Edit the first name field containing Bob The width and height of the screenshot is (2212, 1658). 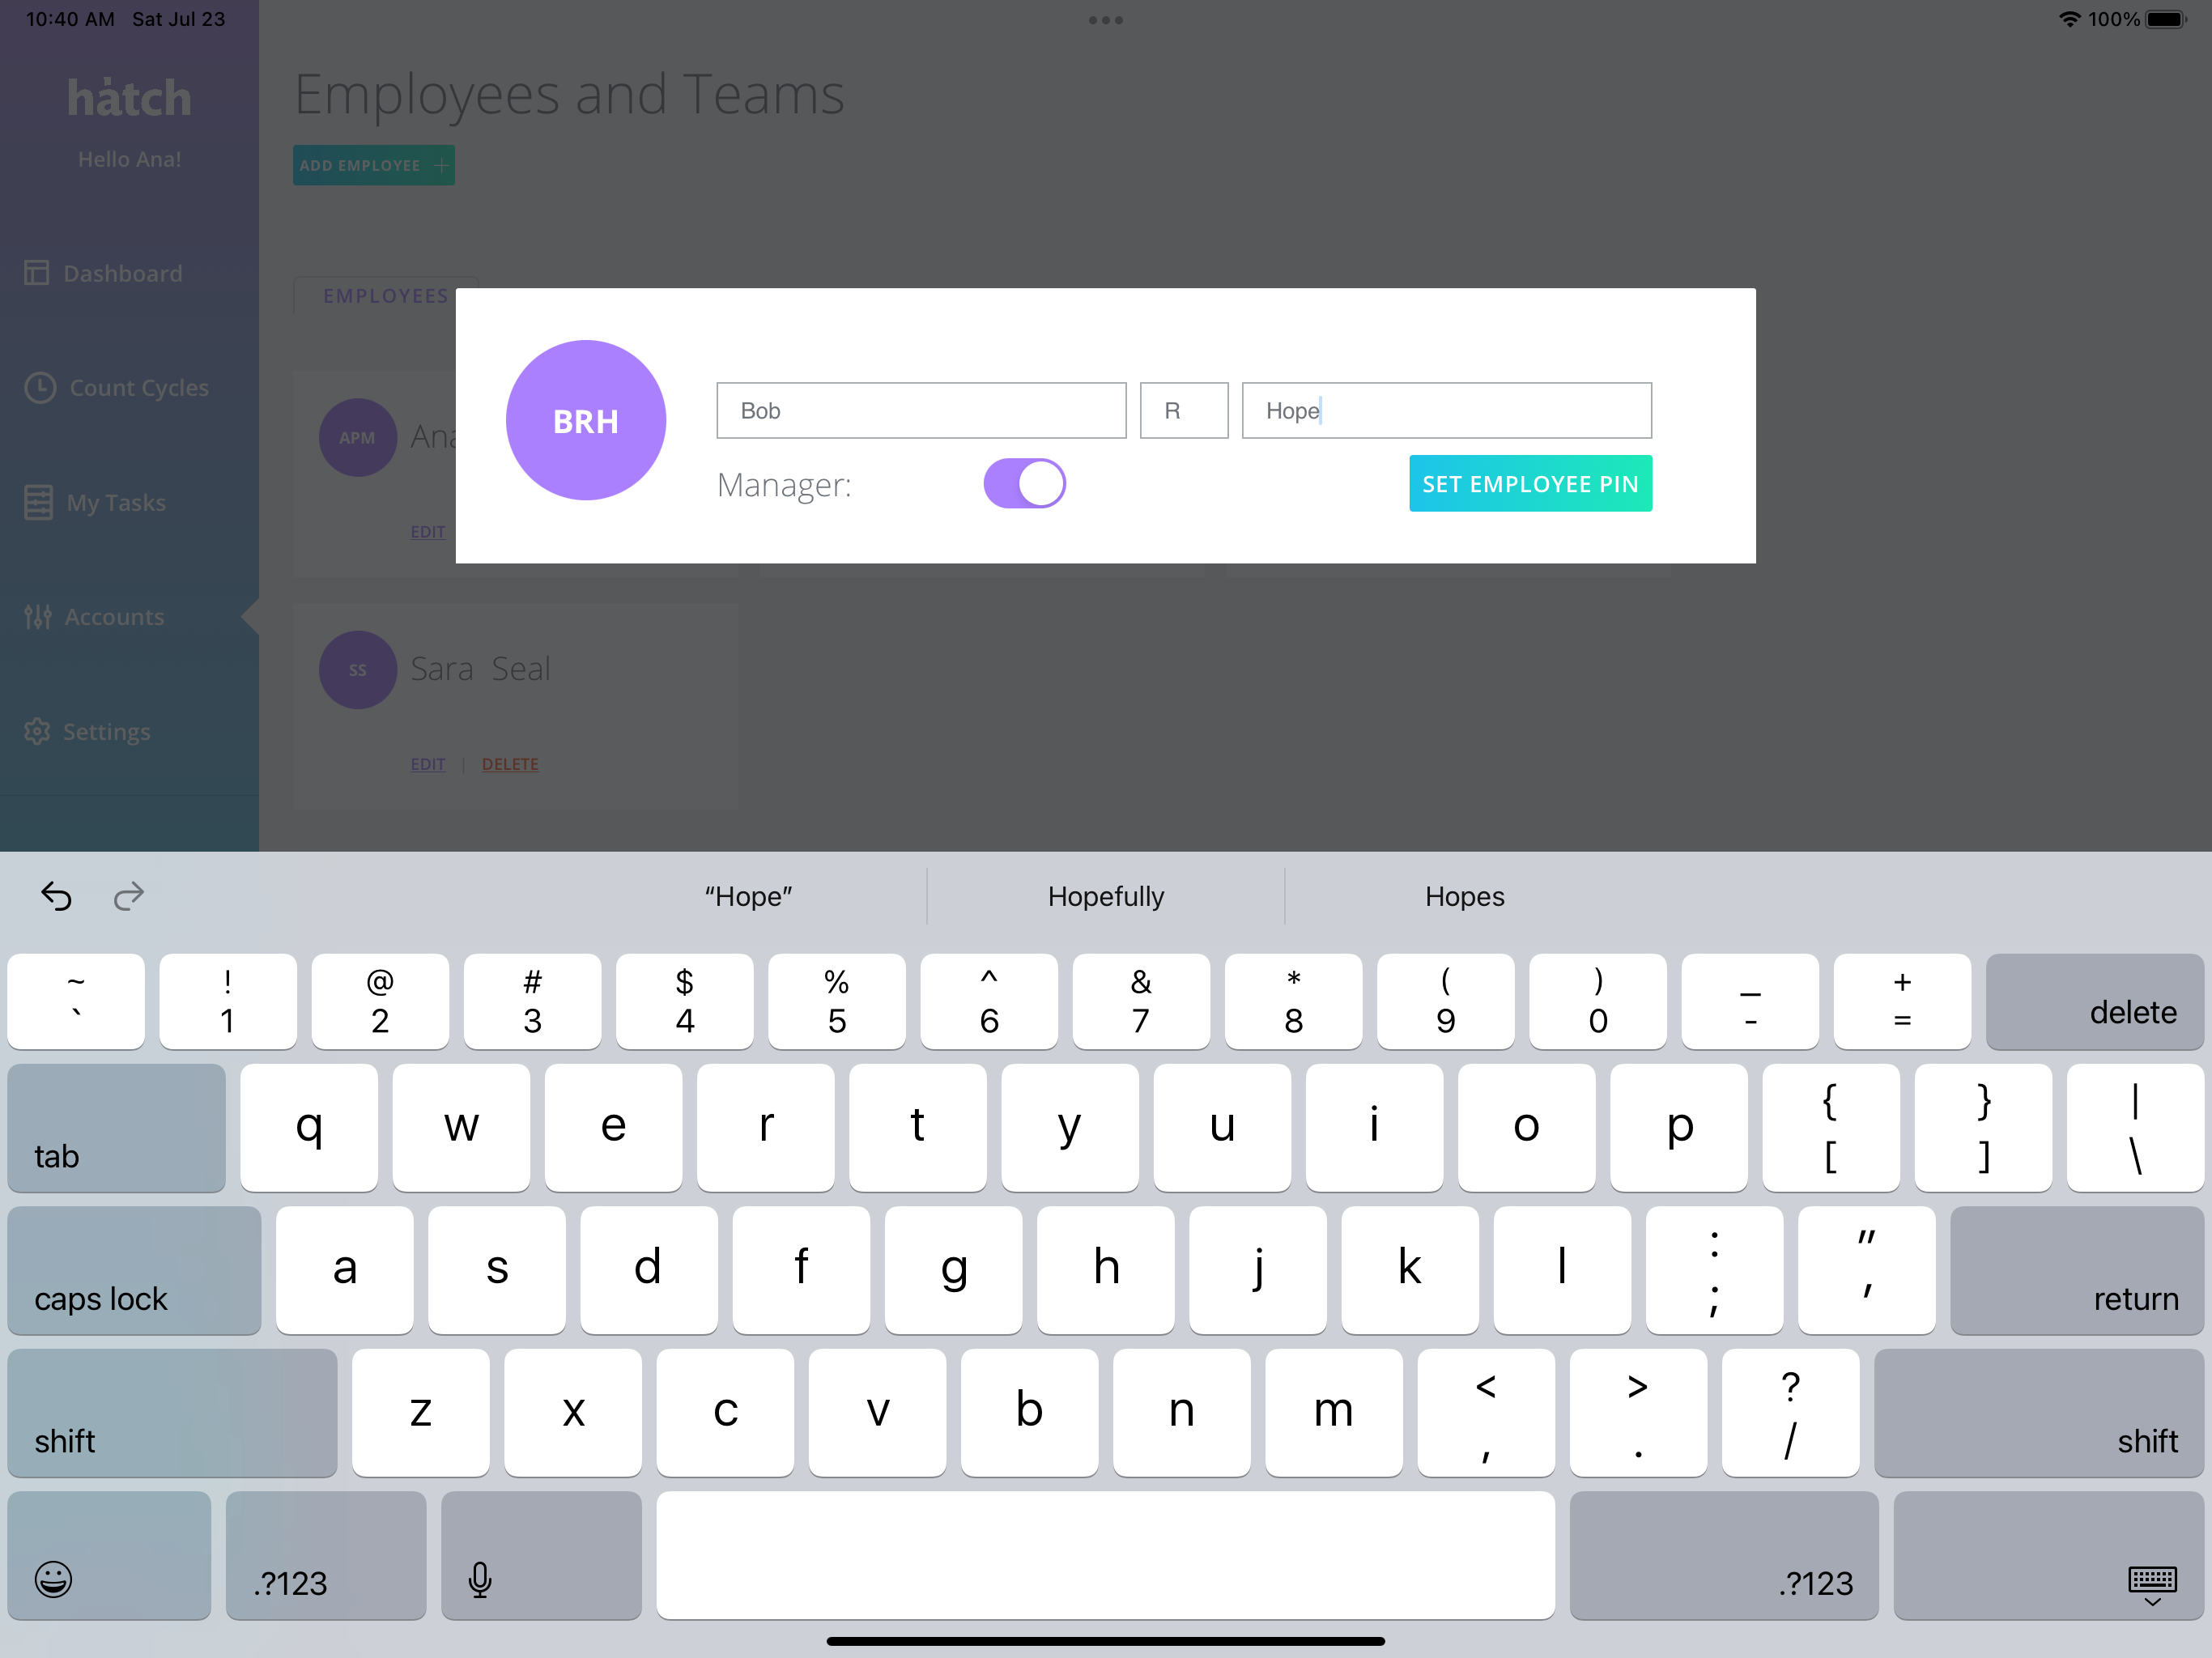coord(921,411)
